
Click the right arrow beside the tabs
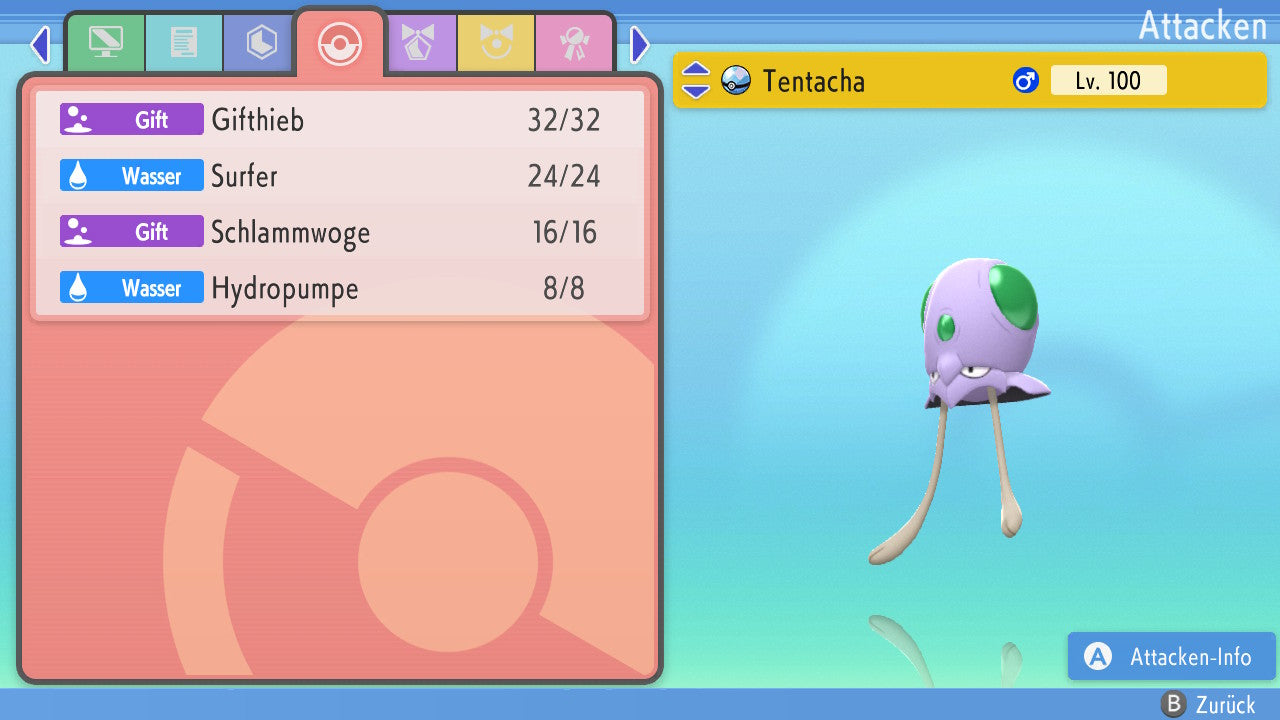coord(640,44)
